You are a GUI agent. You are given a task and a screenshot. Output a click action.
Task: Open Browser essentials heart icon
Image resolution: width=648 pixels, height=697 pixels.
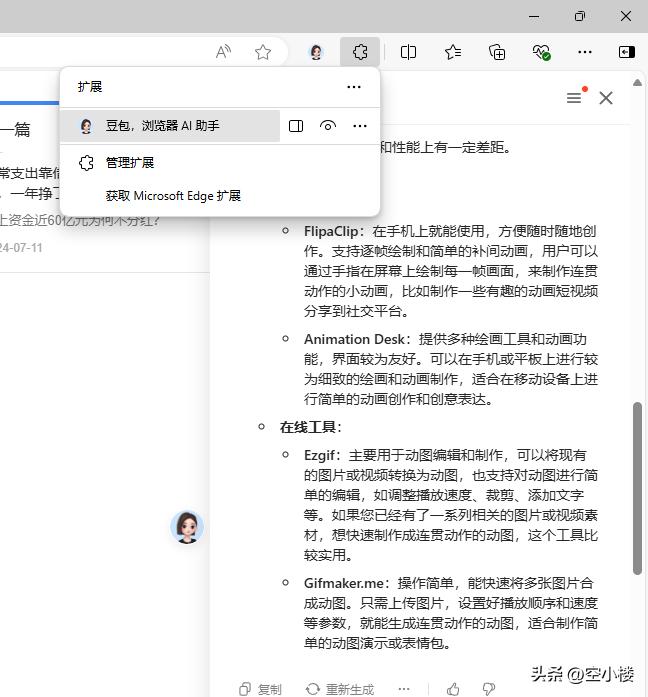click(541, 52)
